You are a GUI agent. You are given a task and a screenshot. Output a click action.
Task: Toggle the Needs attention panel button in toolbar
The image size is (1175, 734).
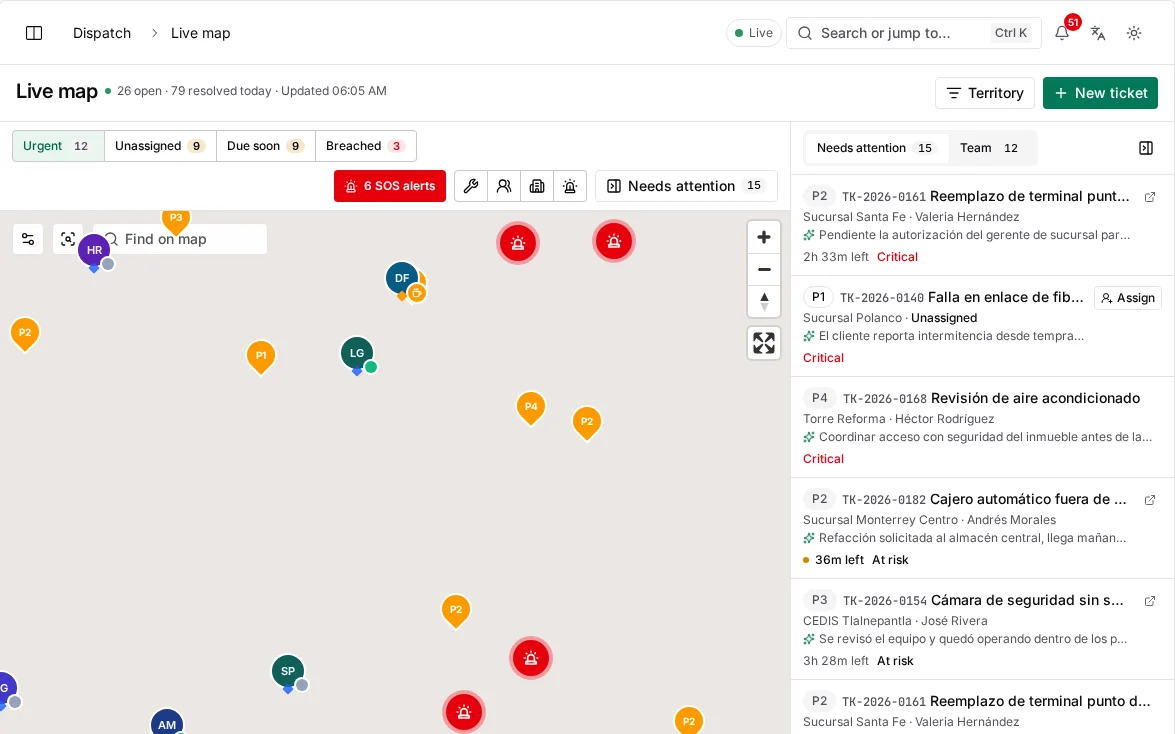pyautogui.click(x=686, y=186)
